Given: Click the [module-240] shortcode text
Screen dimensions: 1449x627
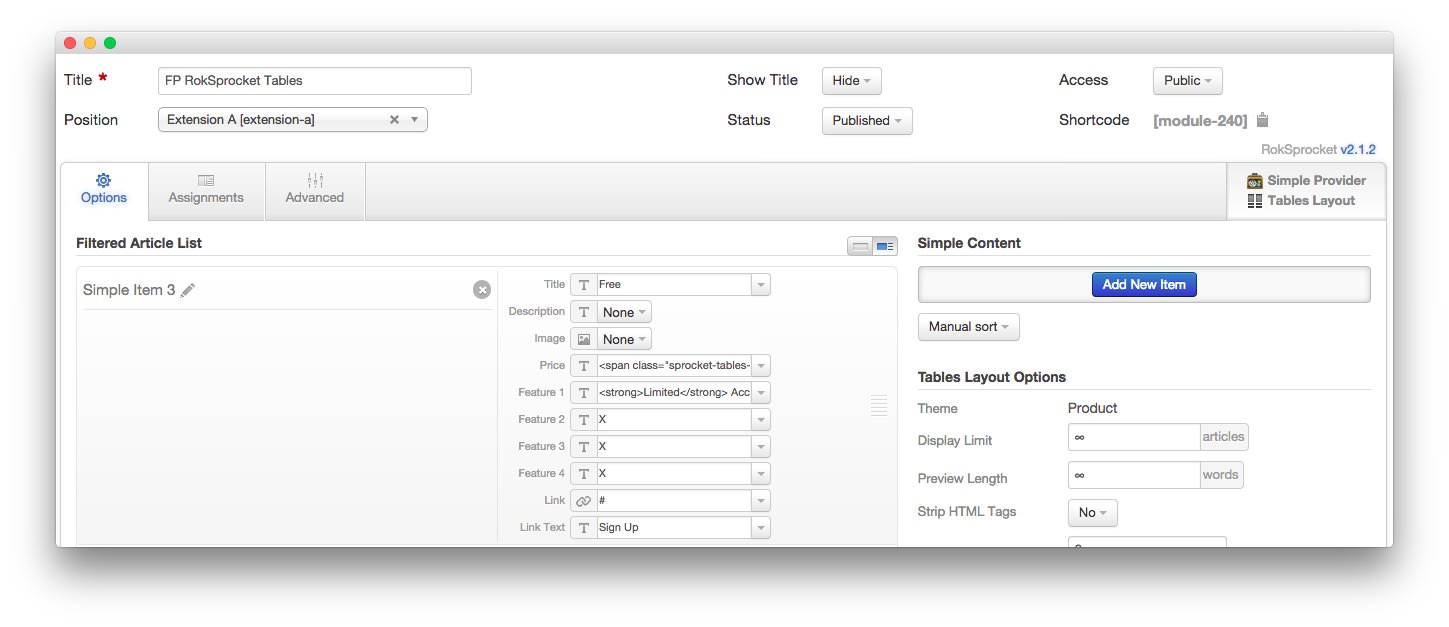Looking at the screenshot, I should [x=1200, y=121].
